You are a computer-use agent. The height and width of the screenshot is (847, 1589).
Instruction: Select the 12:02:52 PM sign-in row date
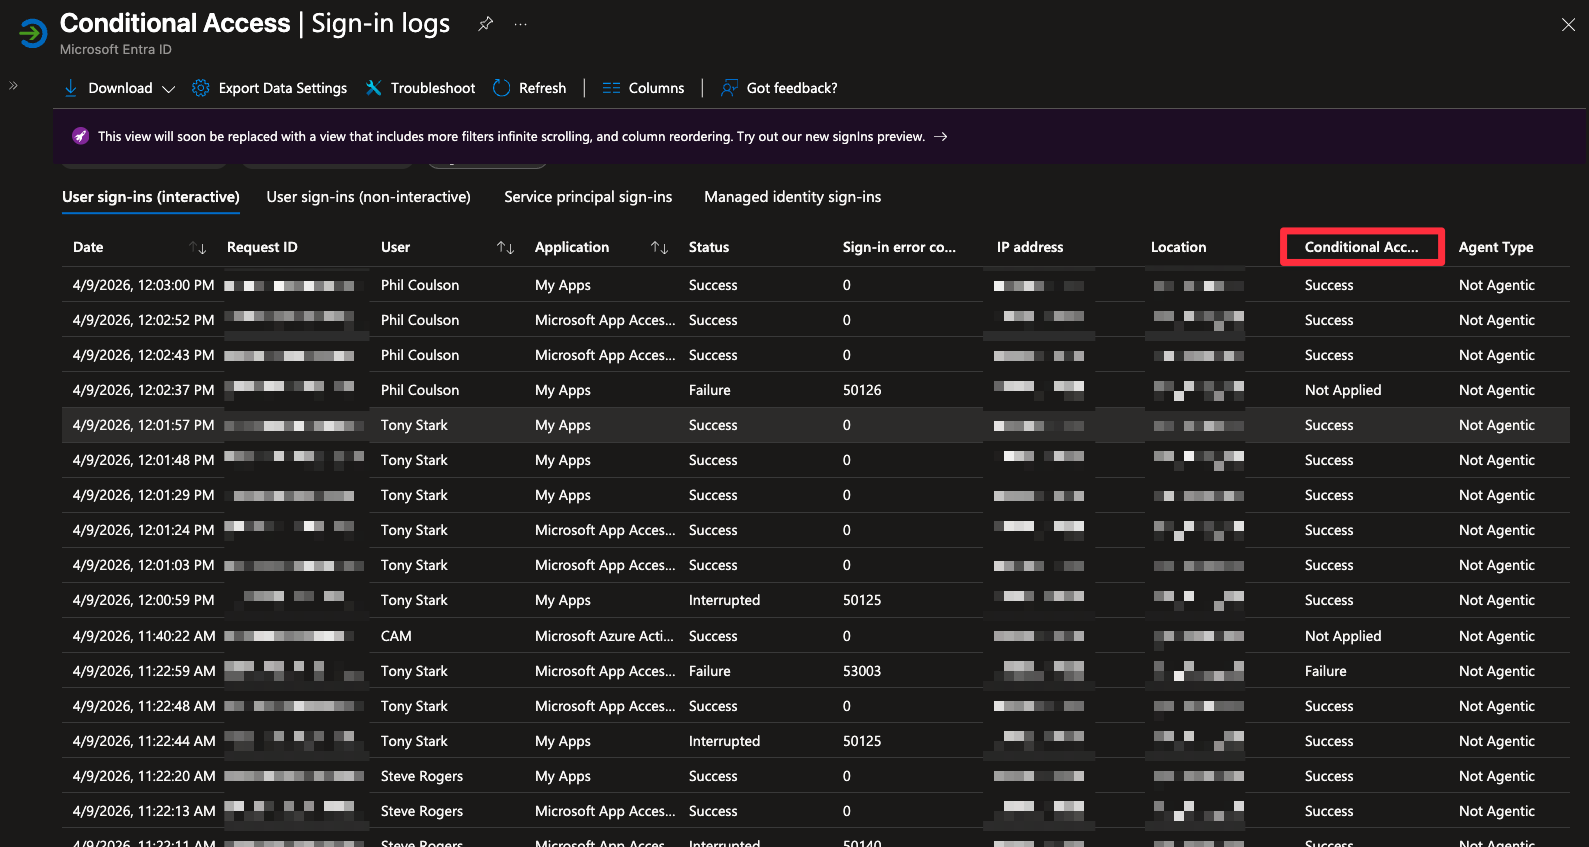pos(143,320)
